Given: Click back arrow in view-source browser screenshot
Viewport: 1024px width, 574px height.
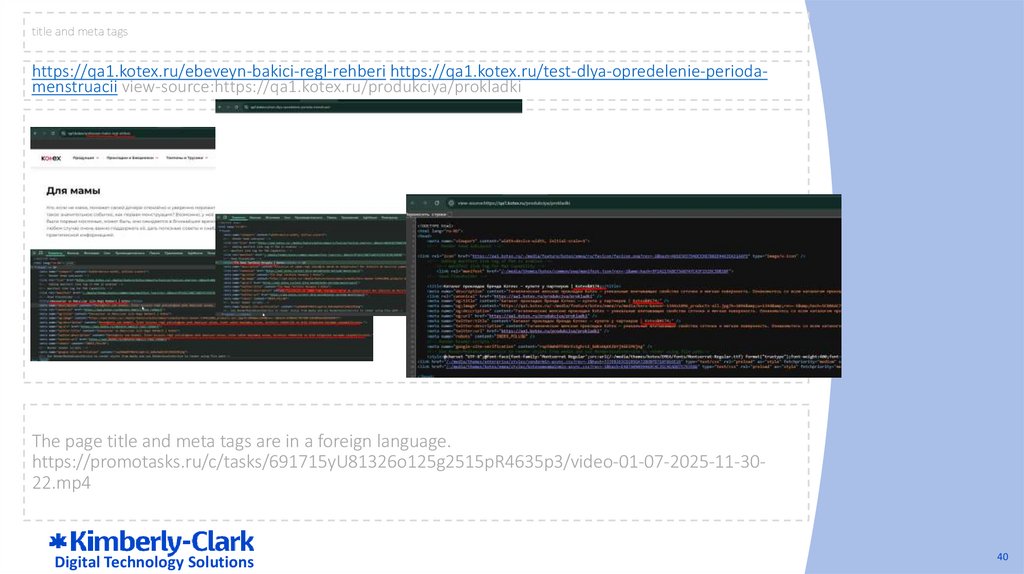Looking at the screenshot, I should tap(413, 203).
